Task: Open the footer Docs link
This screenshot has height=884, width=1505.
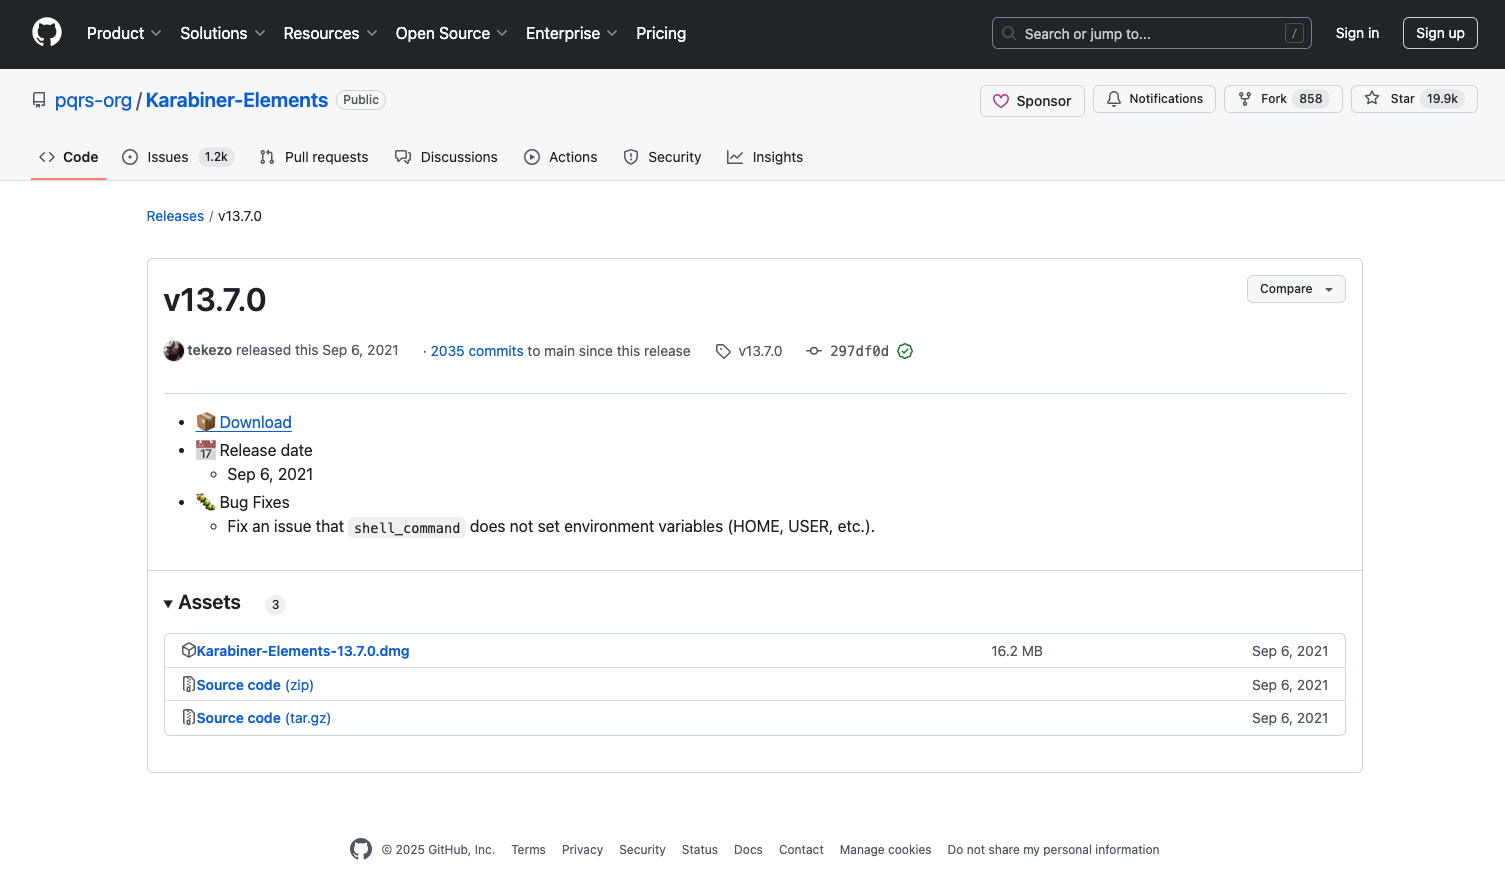Action: click(x=748, y=850)
